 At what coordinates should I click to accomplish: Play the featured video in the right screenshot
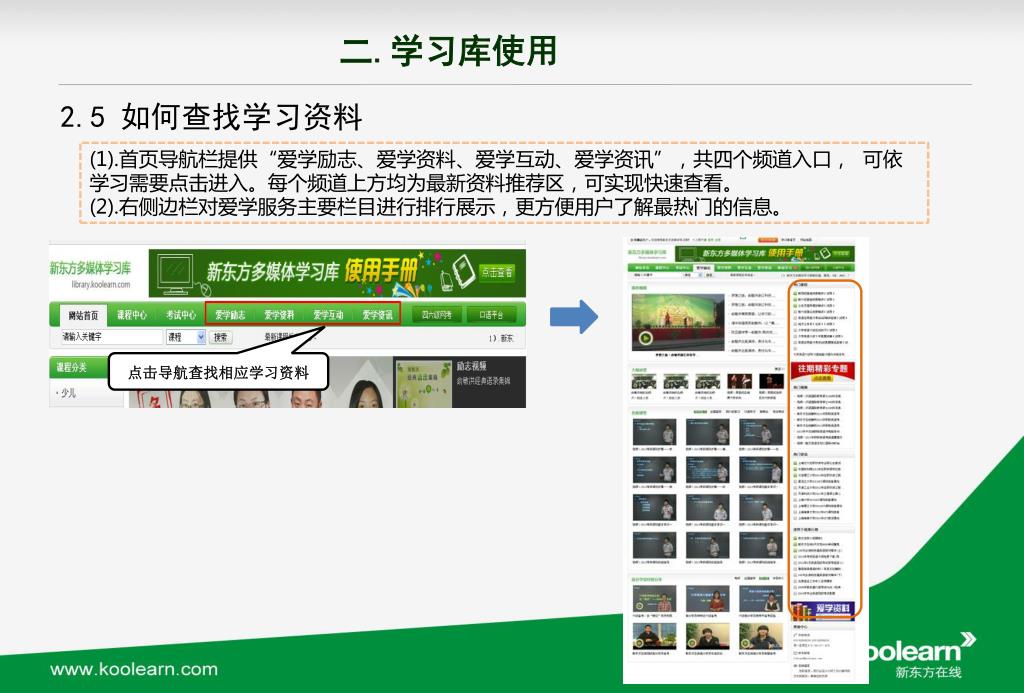tap(646, 338)
